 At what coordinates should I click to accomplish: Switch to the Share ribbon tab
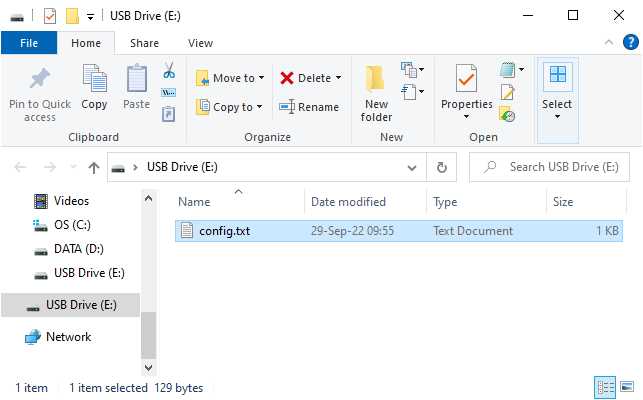pyautogui.click(x=144, y=43)
